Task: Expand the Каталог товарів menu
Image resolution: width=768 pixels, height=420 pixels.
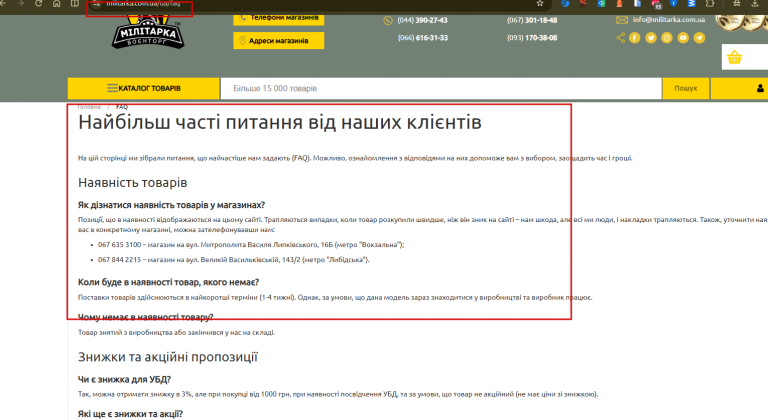Action: [144, 88]
